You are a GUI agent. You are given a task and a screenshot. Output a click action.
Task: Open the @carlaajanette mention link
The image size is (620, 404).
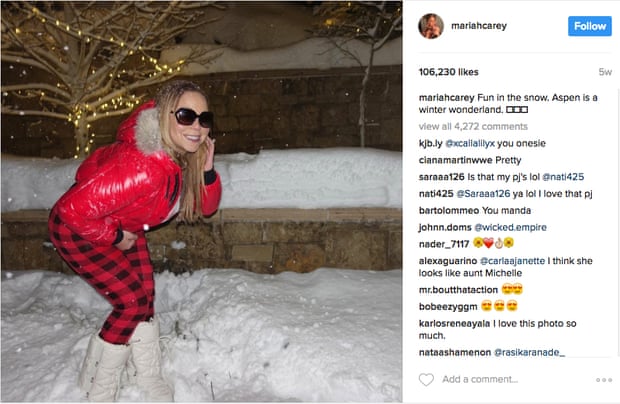(512, 261)
